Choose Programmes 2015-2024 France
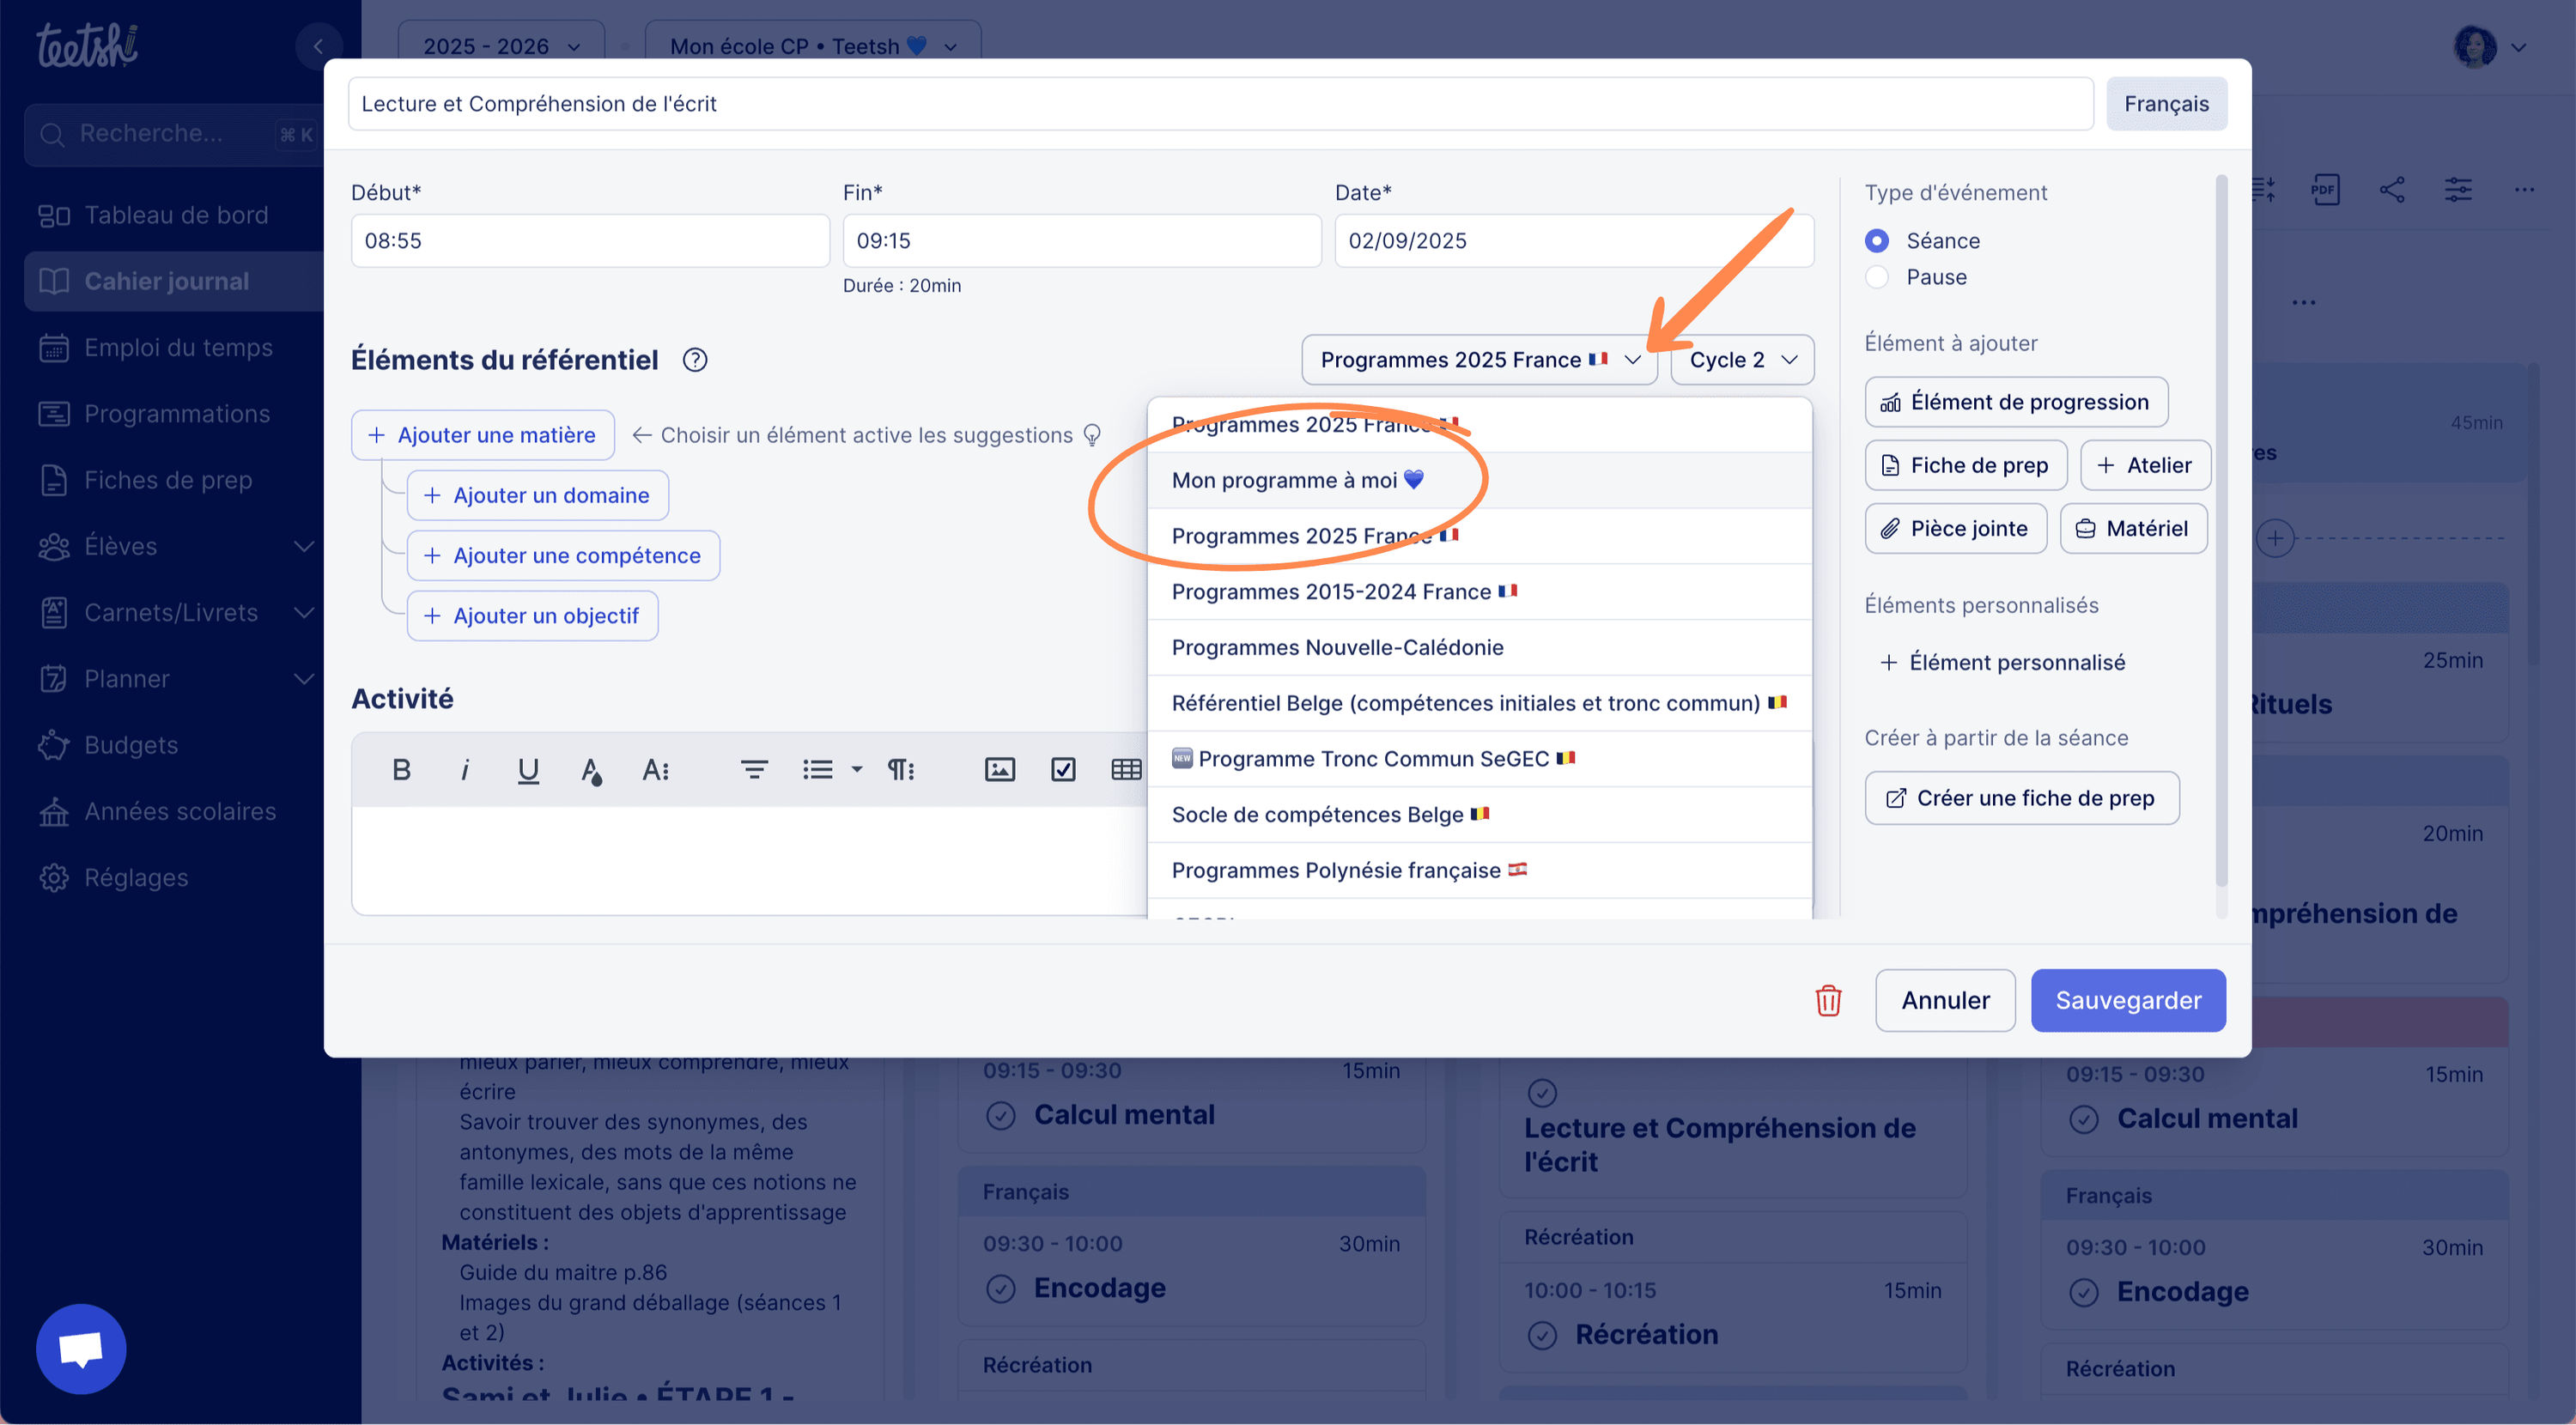The width and height of the screenshot is (2576, 1425). (1479, 592)
